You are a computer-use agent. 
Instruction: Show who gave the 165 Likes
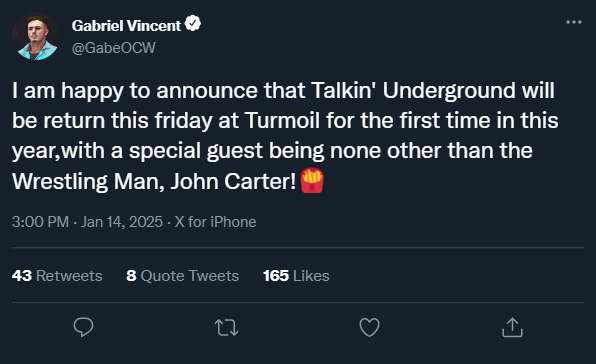(x=296, y=276)
